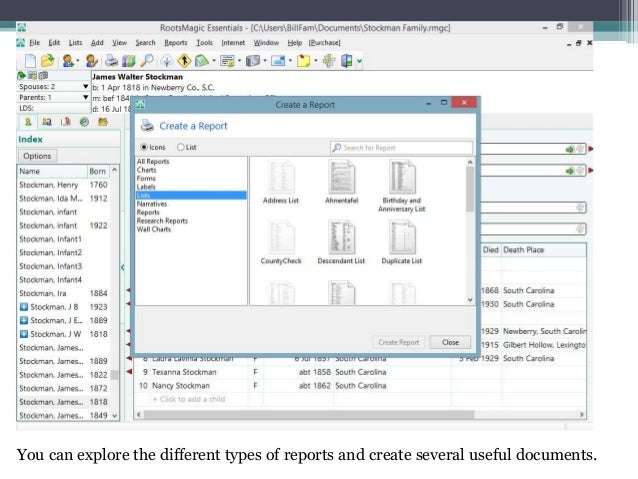Open the Lists menu
Viewport: 638px width, 479px height.
75,43
